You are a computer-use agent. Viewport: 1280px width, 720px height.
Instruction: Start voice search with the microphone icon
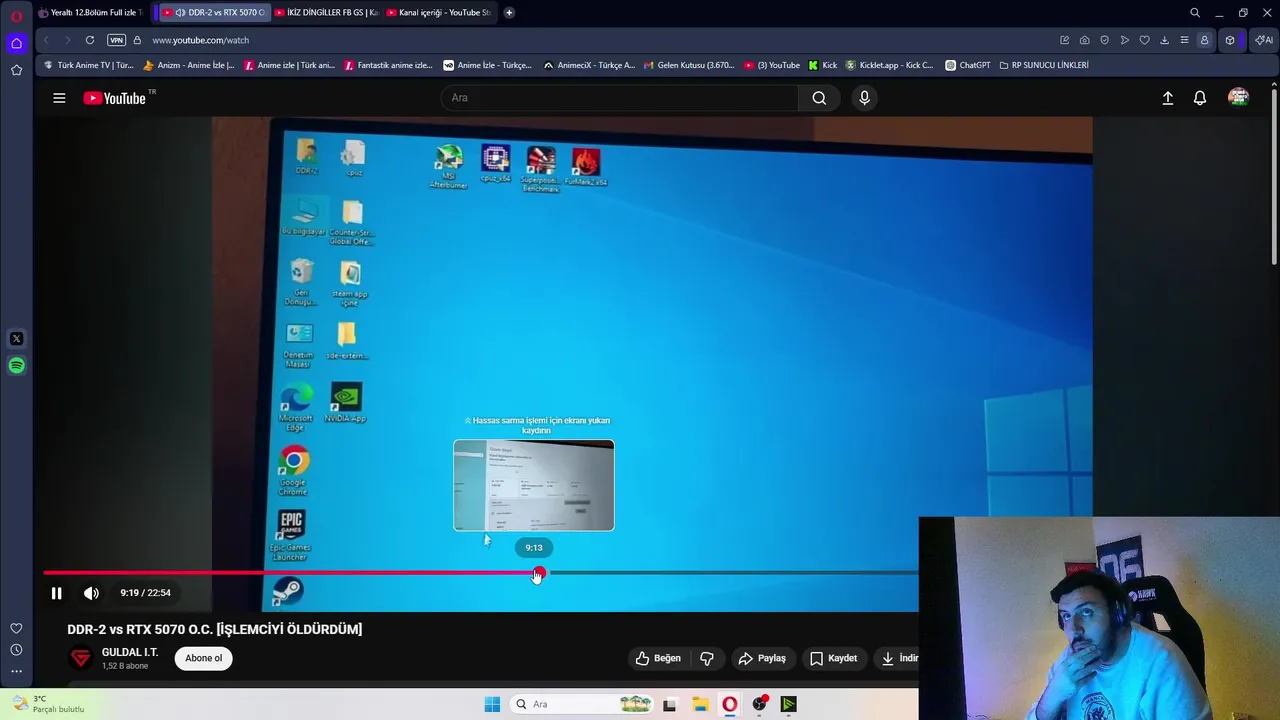pos(865,98)
